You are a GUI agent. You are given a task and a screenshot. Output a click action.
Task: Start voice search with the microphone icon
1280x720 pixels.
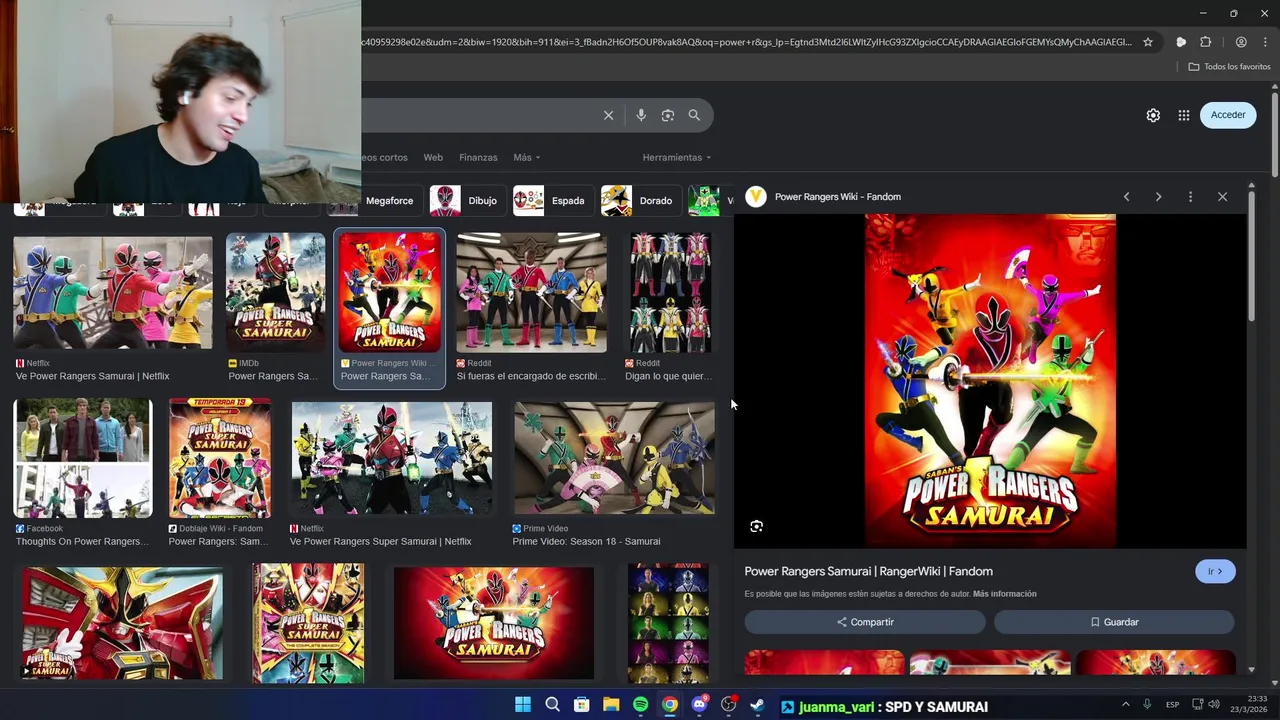tap(641, 115)
